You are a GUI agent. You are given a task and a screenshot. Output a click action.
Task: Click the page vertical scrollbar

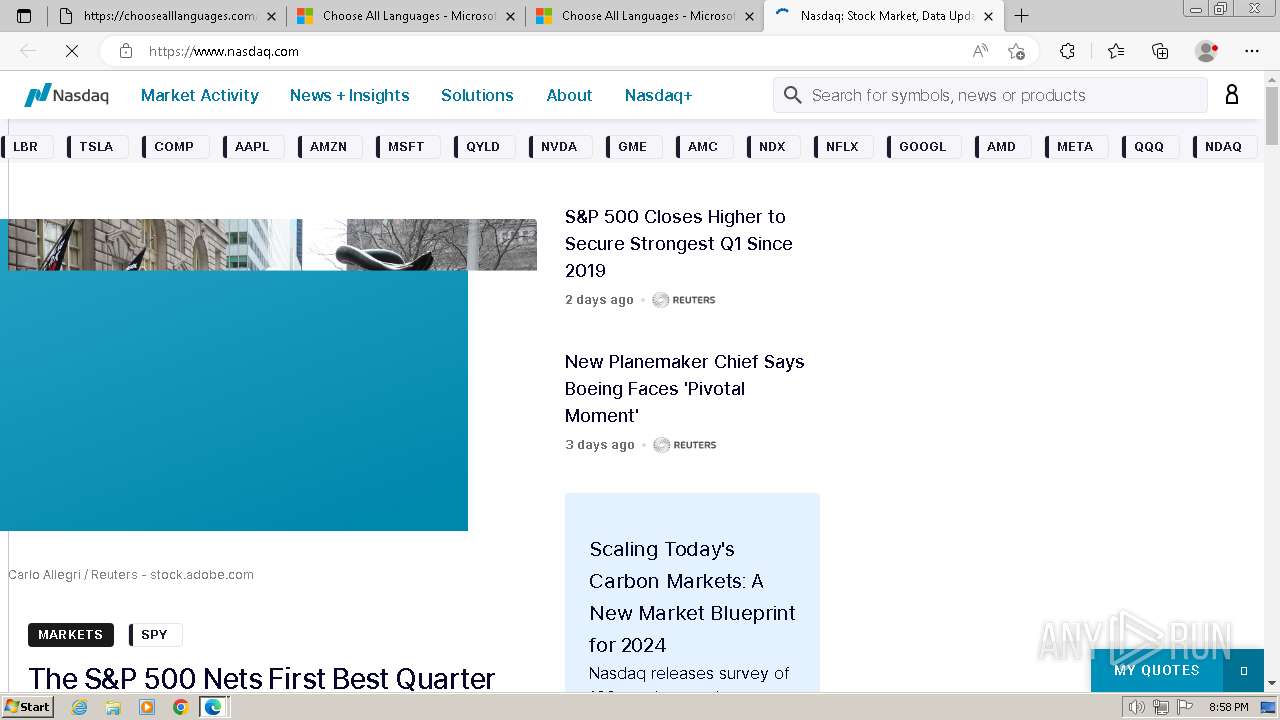point(1272,380)
